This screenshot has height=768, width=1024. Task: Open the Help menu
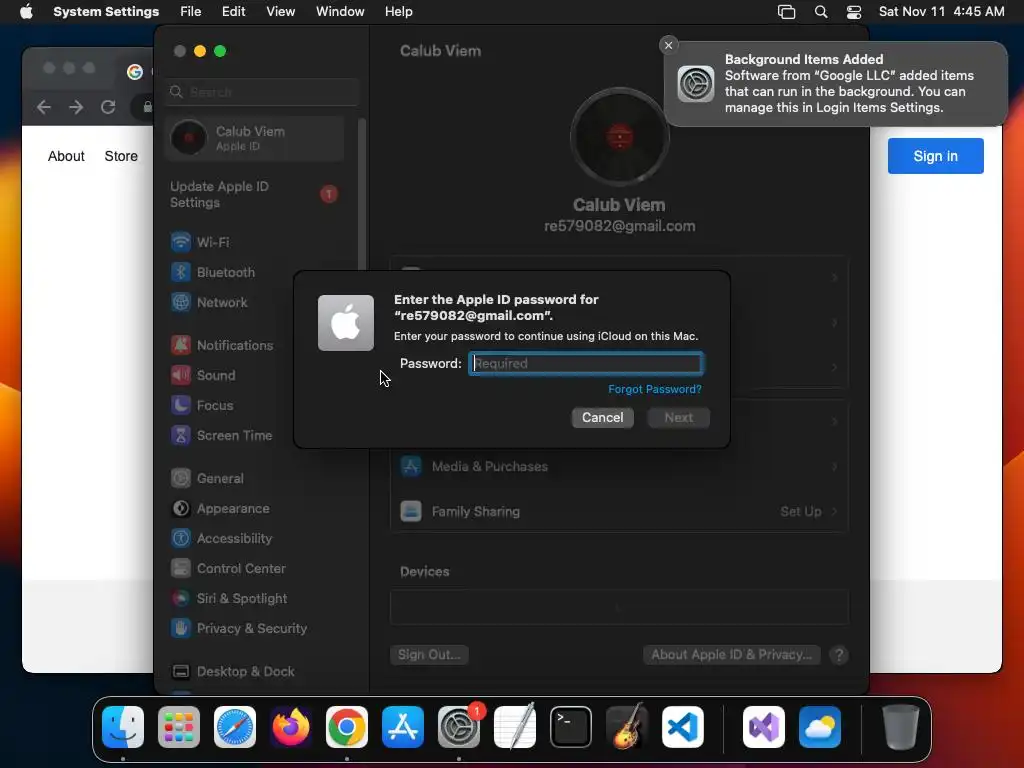(398, 12)
